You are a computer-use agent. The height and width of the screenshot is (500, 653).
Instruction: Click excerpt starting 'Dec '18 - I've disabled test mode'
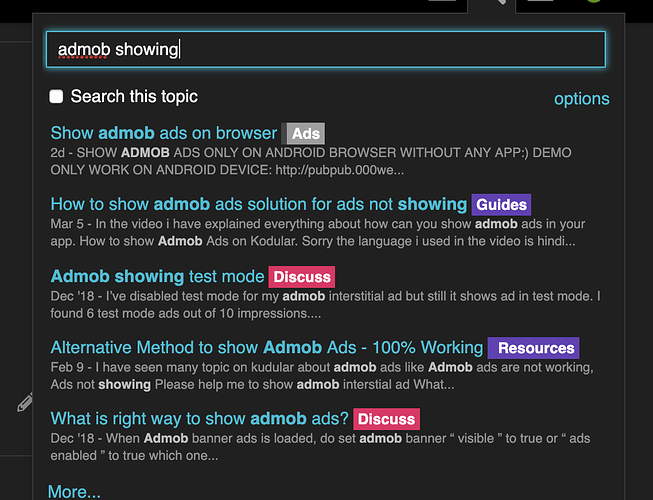325,304
